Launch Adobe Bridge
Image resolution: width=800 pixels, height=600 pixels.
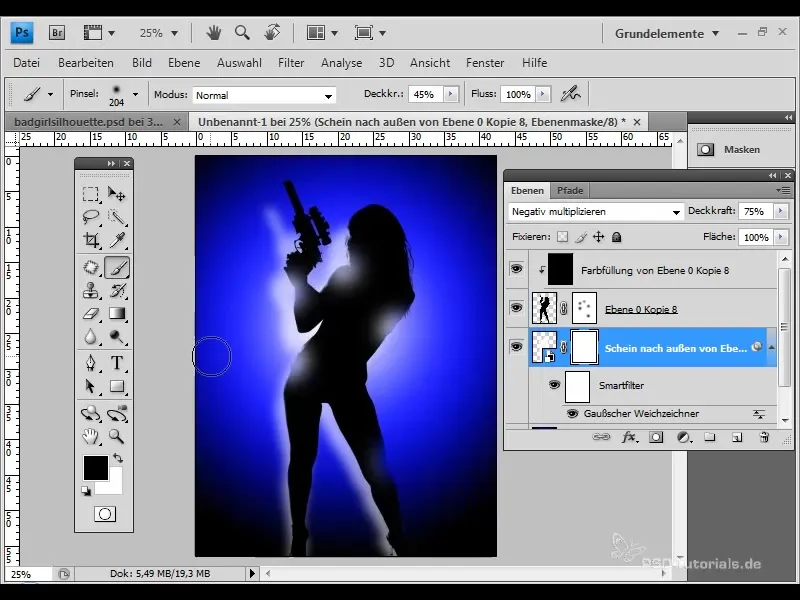[57, 33]
